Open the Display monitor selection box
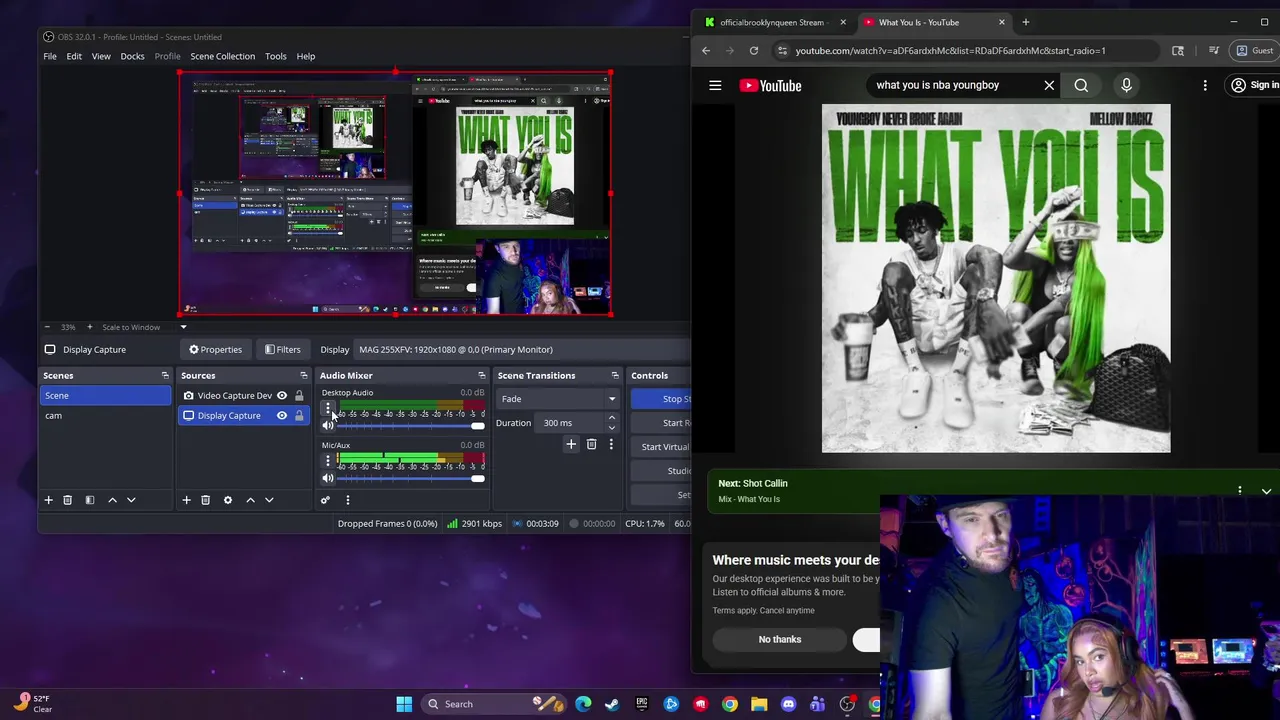The image size is (1280, 720). [523, 349]
